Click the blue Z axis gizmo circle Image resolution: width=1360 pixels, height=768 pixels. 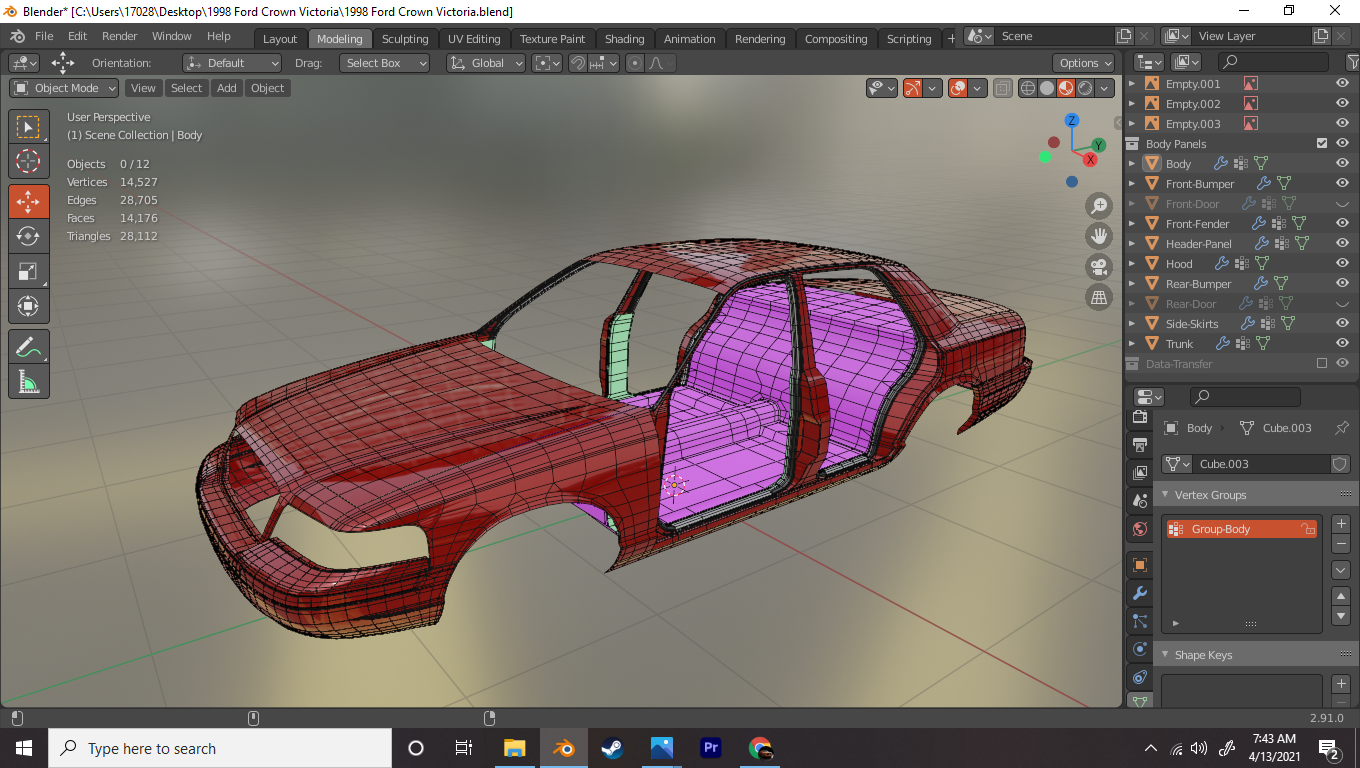[x=1071, y=120]
